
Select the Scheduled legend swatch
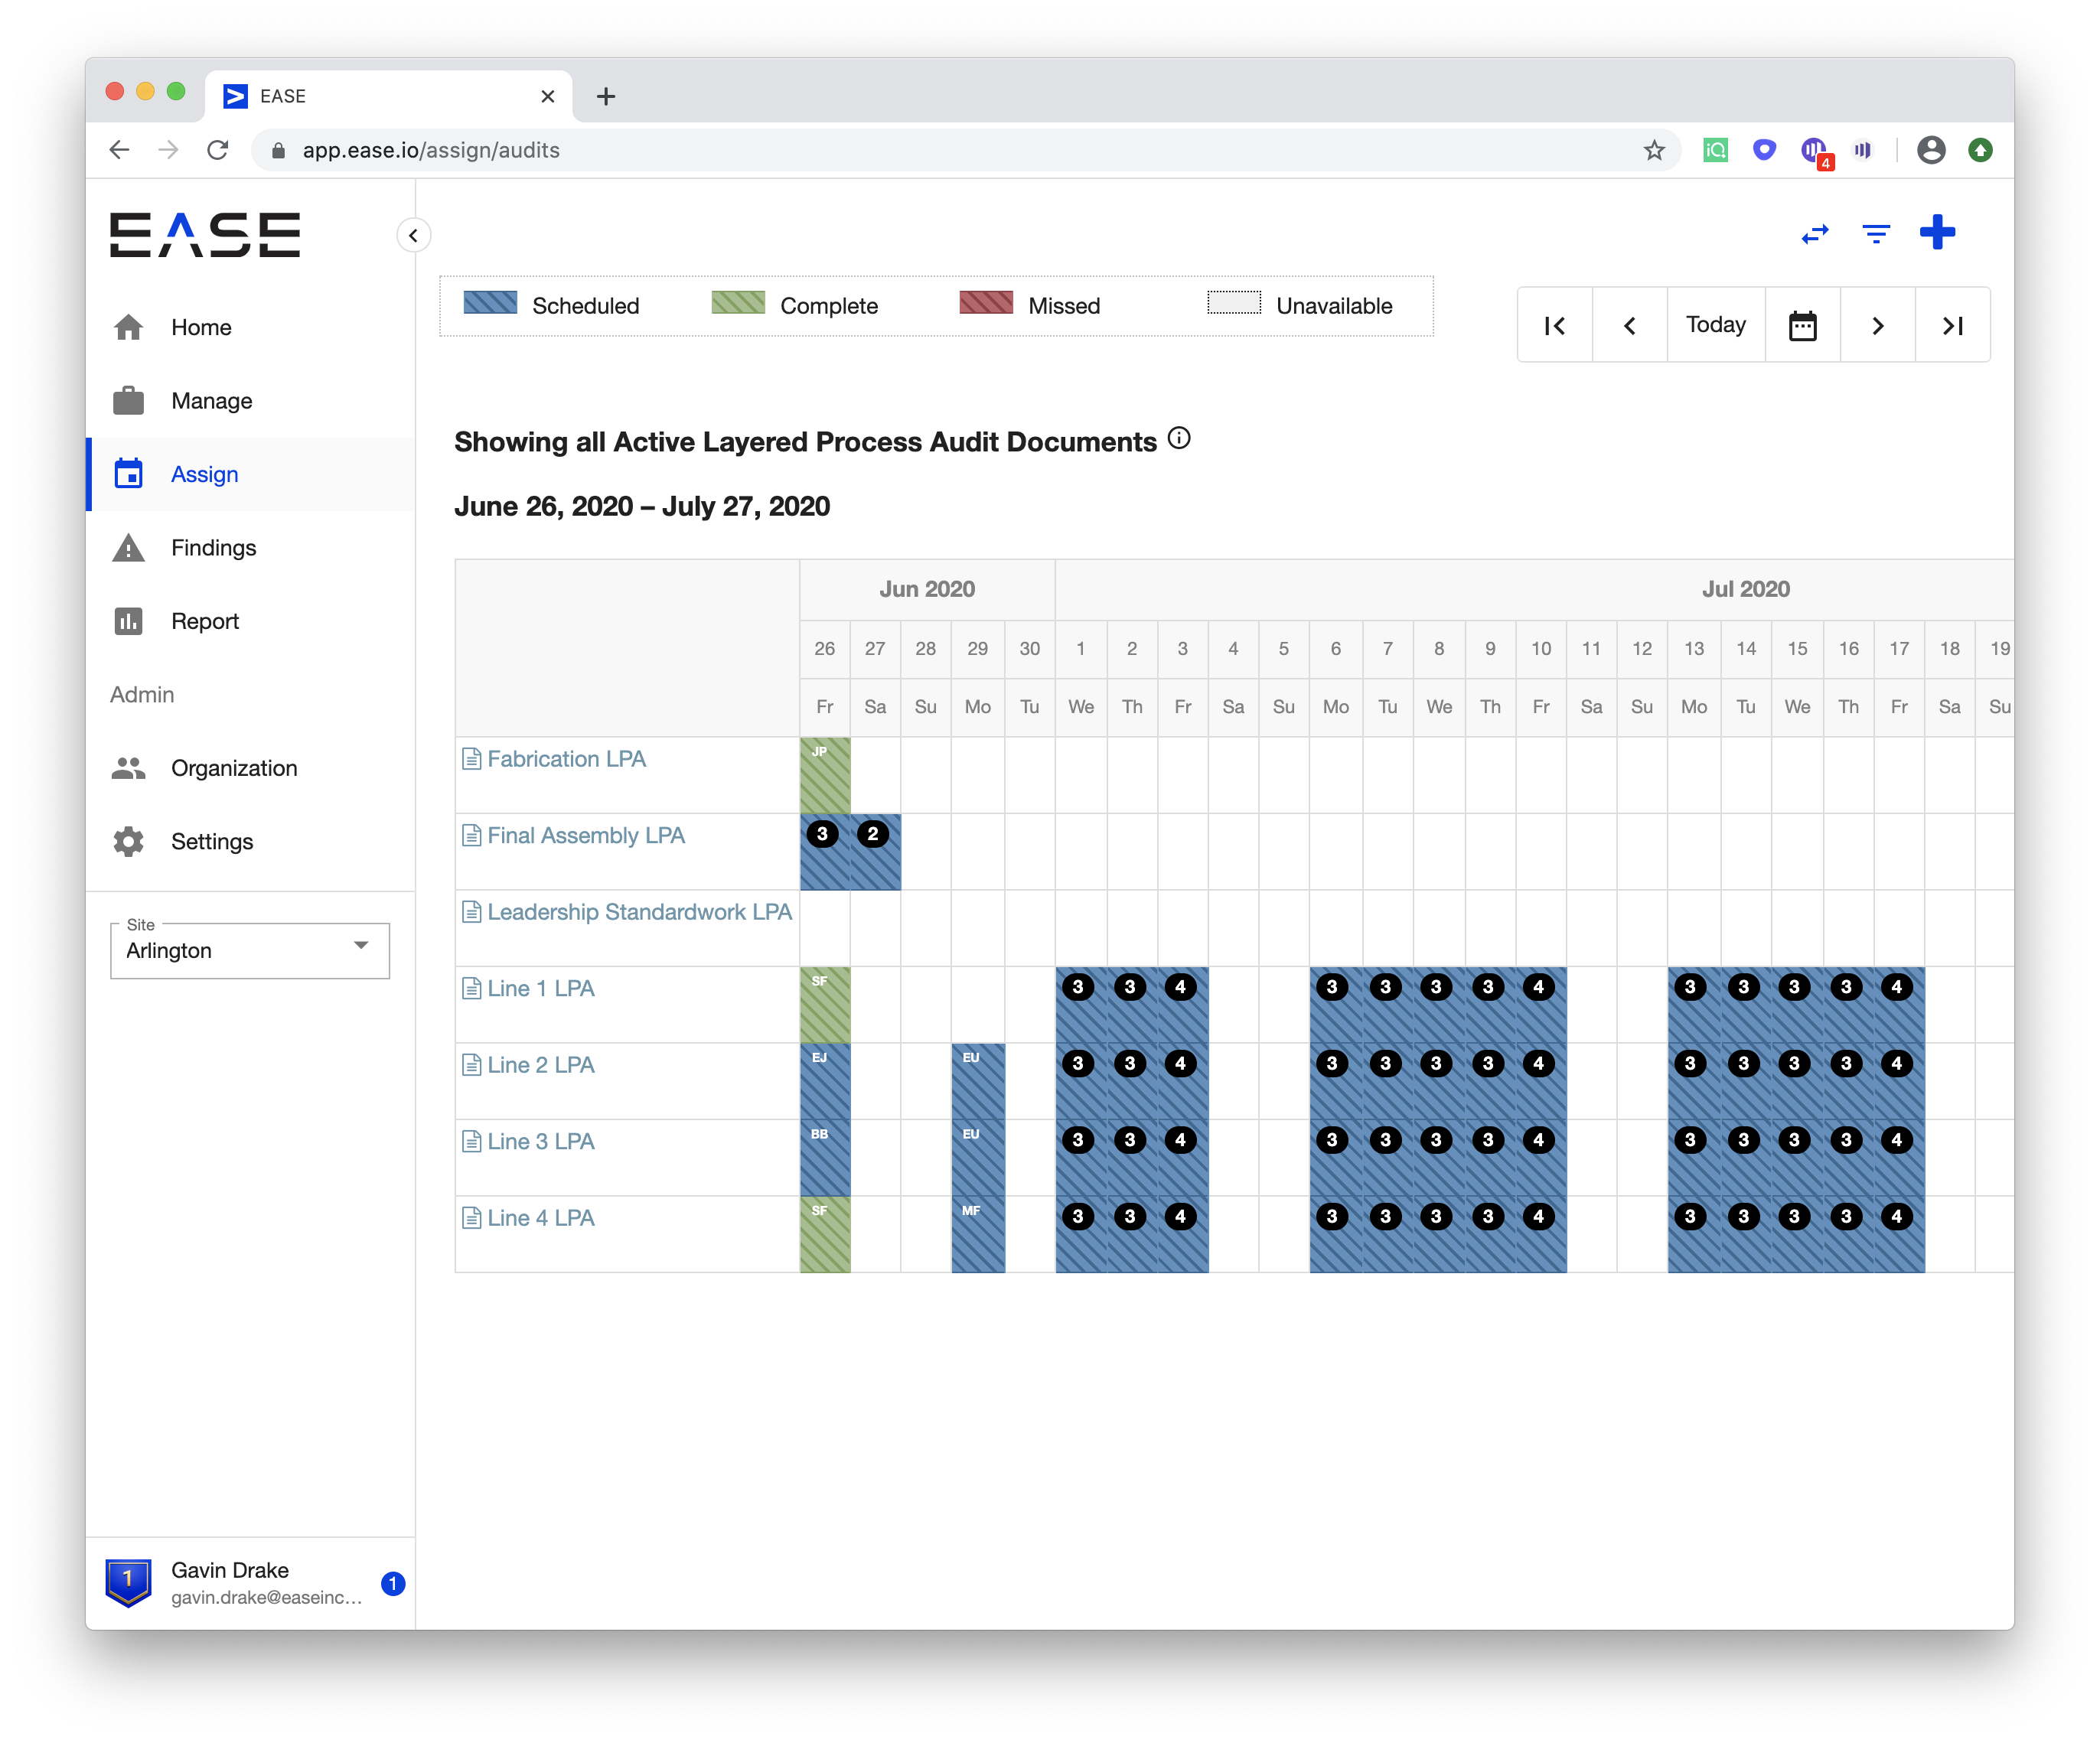(x=489, y=304)
